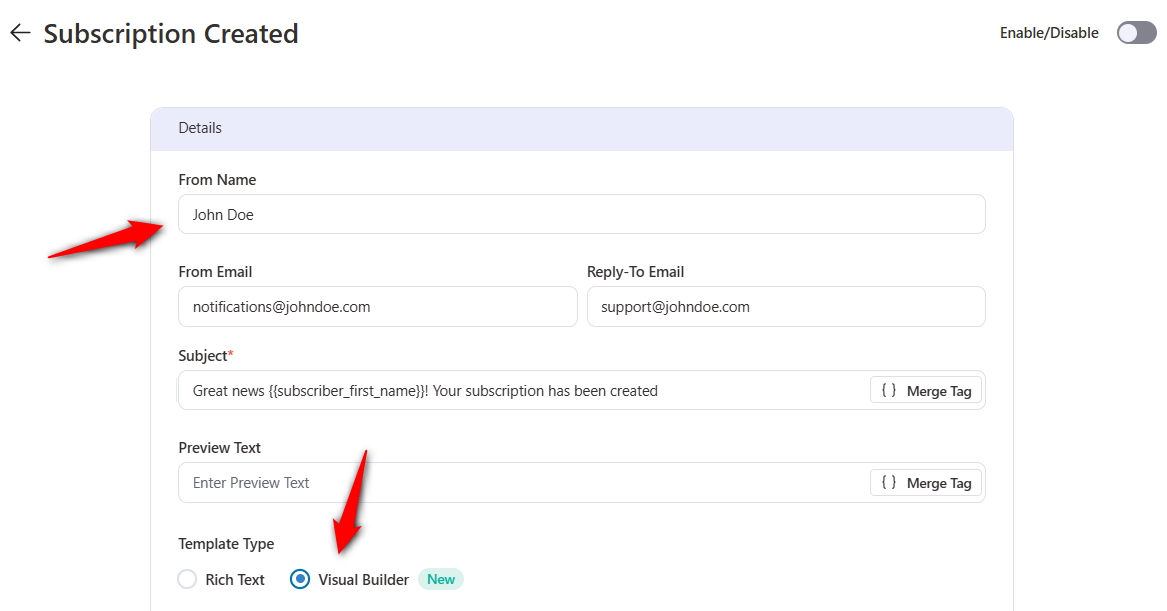Click the New badge next to Visual Builder

coord(440,579)
